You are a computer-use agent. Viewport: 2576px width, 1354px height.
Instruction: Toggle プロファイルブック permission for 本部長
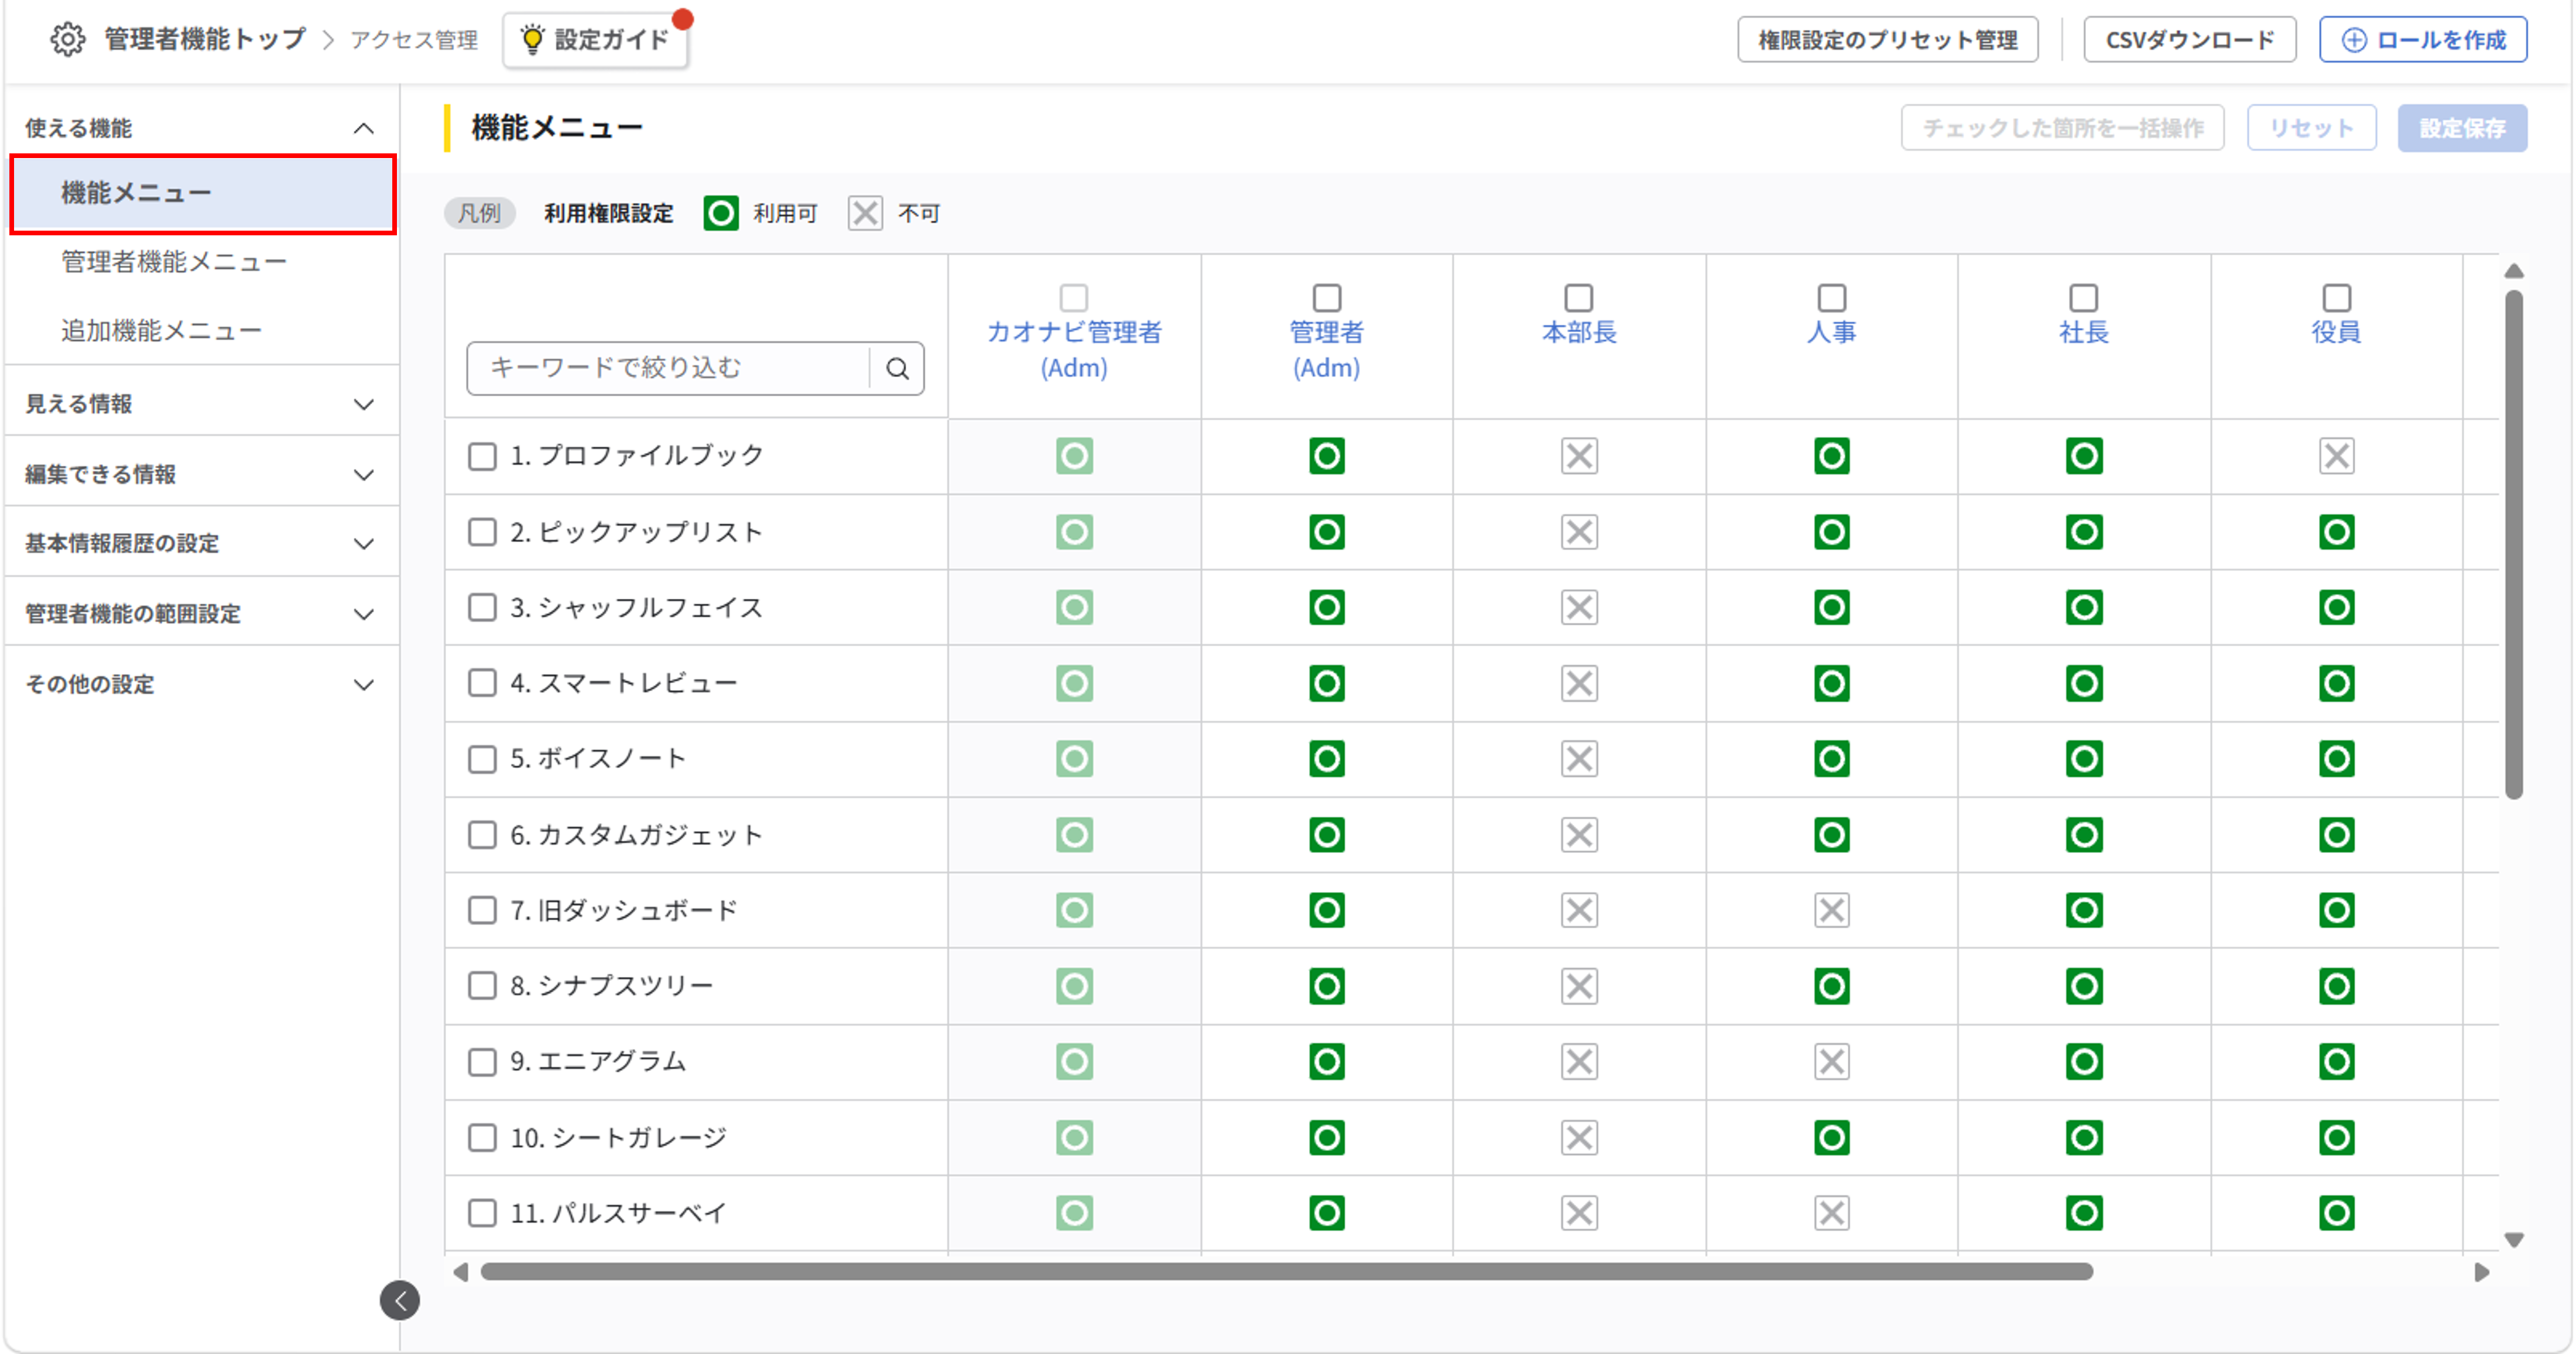[x=1579, y=456]
